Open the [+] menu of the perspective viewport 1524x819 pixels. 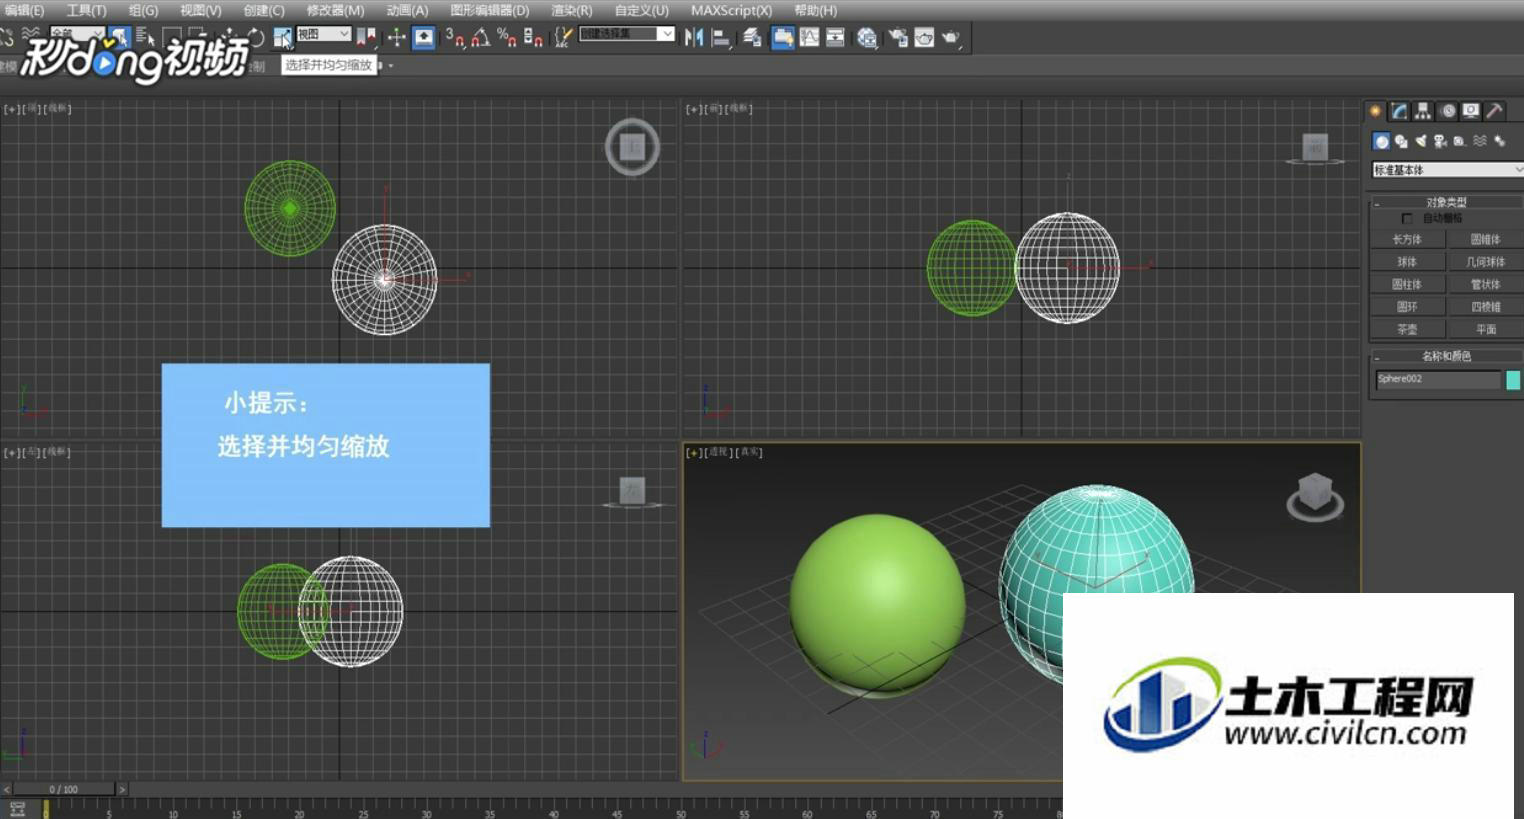click(x=693, y=453)
